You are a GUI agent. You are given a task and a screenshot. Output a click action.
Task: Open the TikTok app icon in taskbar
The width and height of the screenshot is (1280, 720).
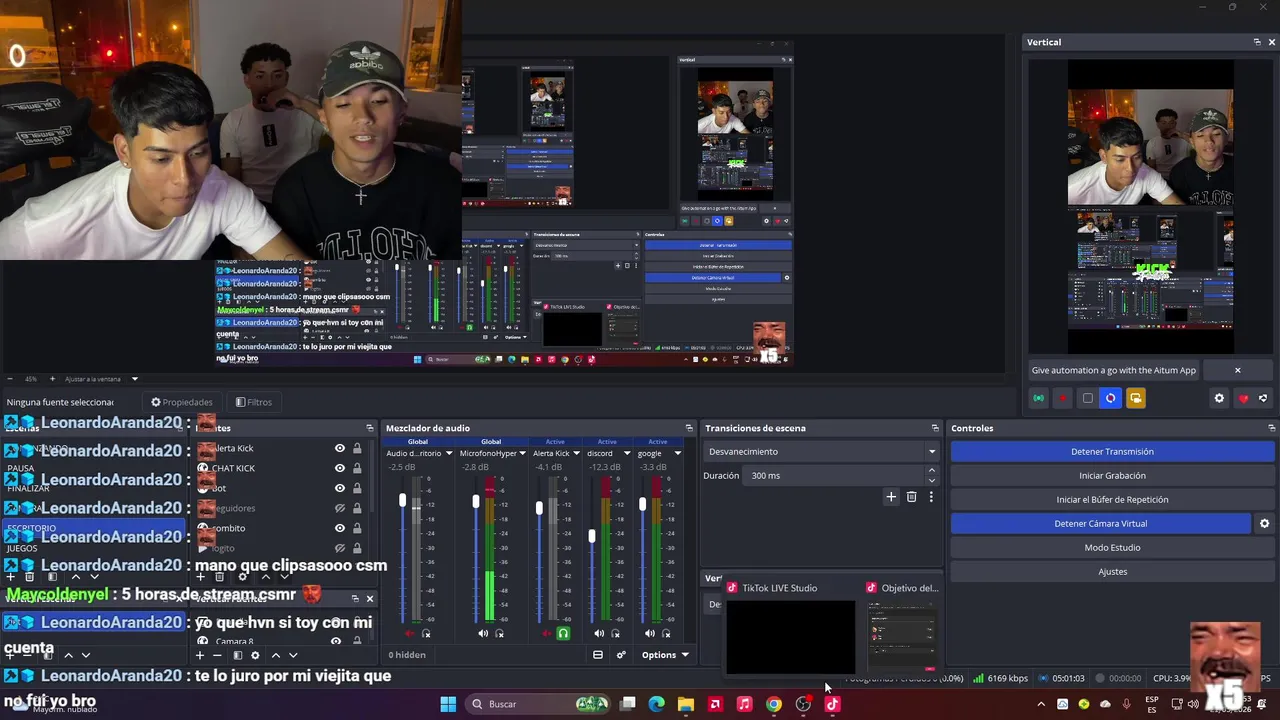pyautogui.click(x=832, y=704)
